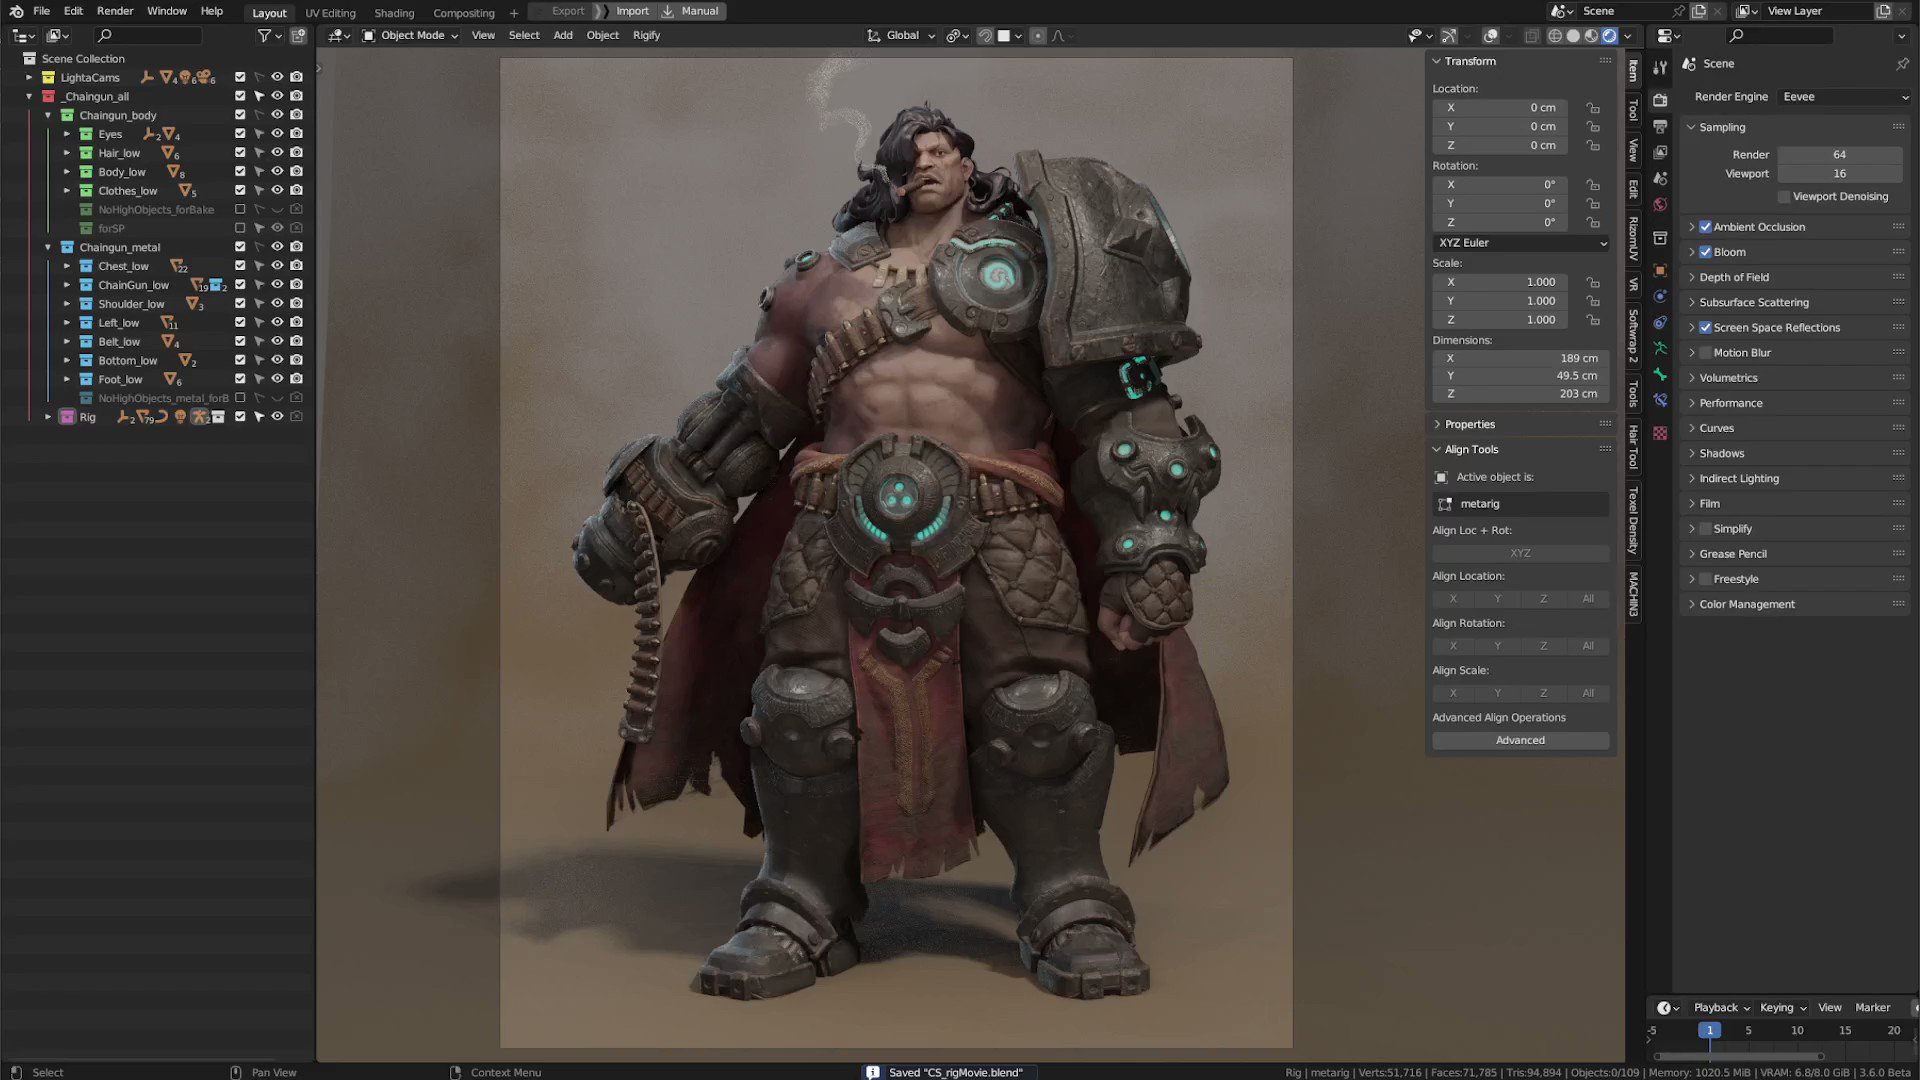Open the Add menu in viewport header
The width and height of the screenshot is (1920, 1080).
pos(563,35)
